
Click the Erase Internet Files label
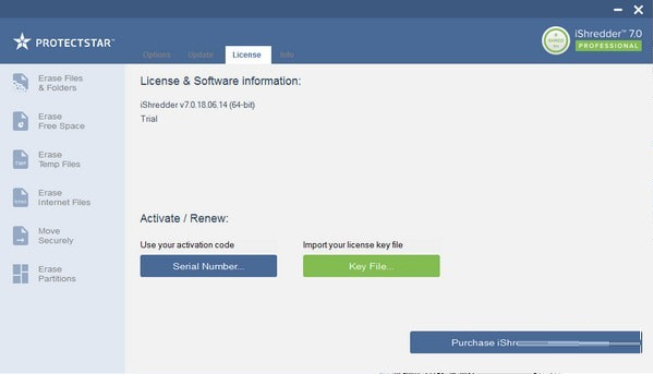tap(64, 197)
